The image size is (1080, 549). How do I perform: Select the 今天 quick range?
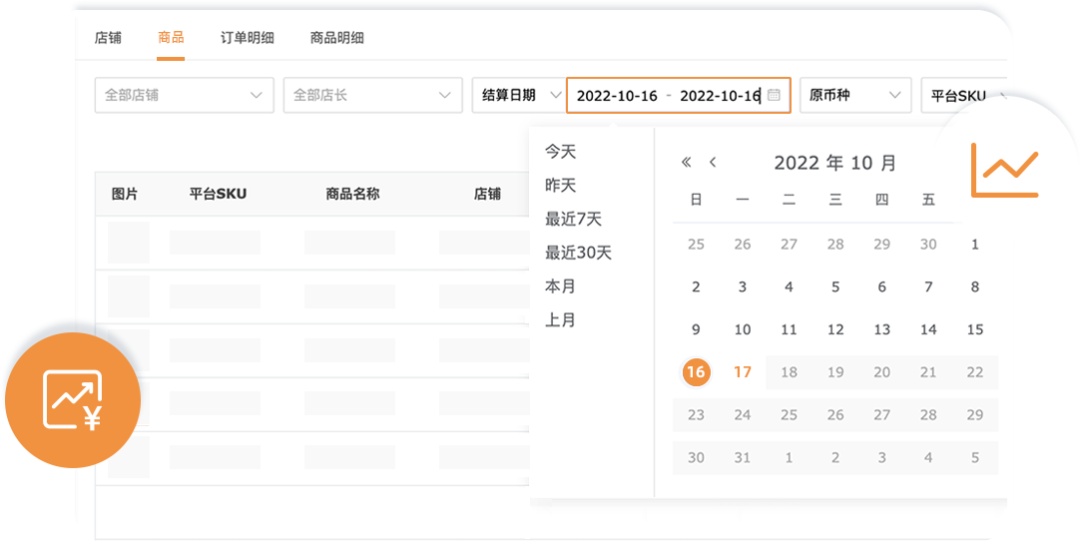pyautogui.click(x=560, y=152)
